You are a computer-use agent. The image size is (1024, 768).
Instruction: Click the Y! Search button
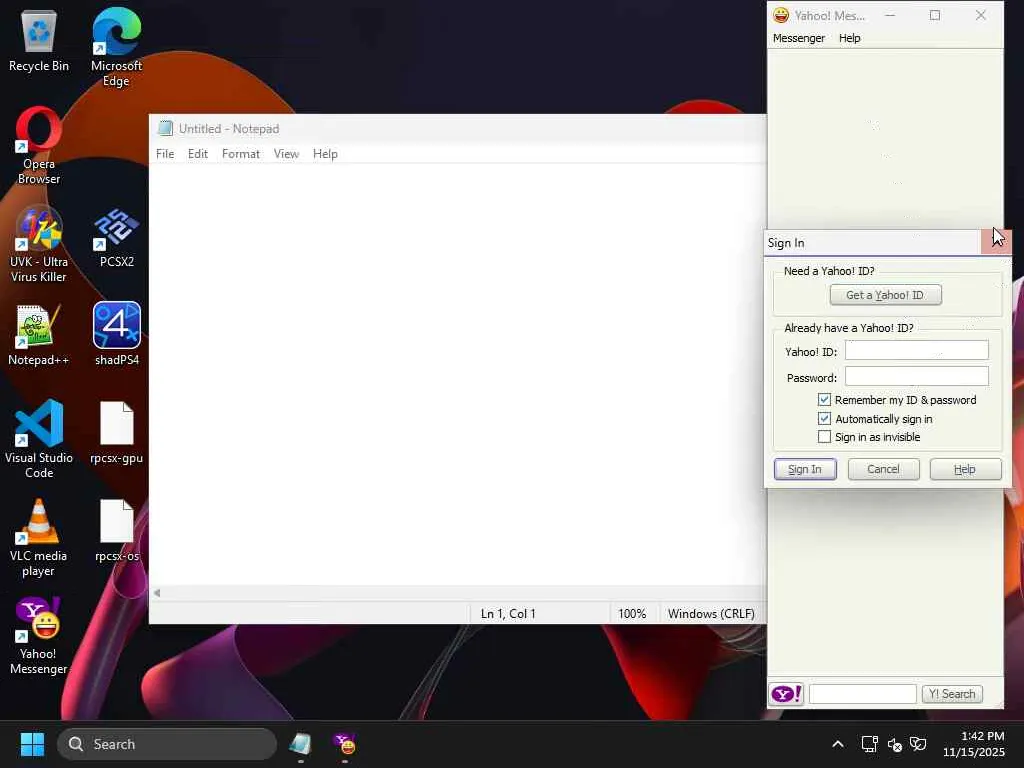[x=952, y=694]
